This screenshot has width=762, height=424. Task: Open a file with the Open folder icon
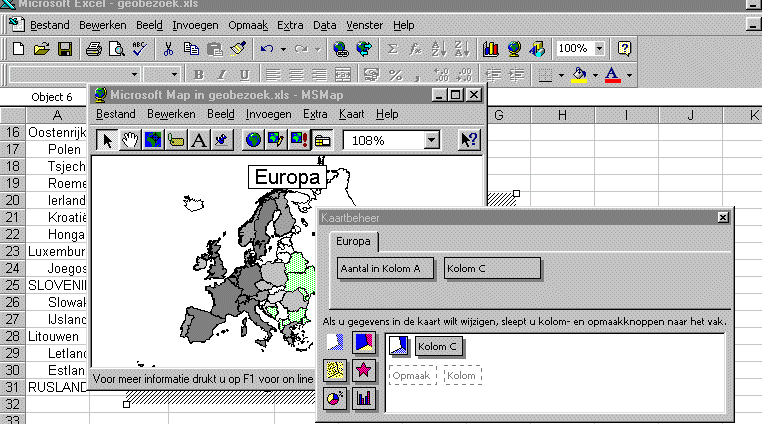pos(42,49)
